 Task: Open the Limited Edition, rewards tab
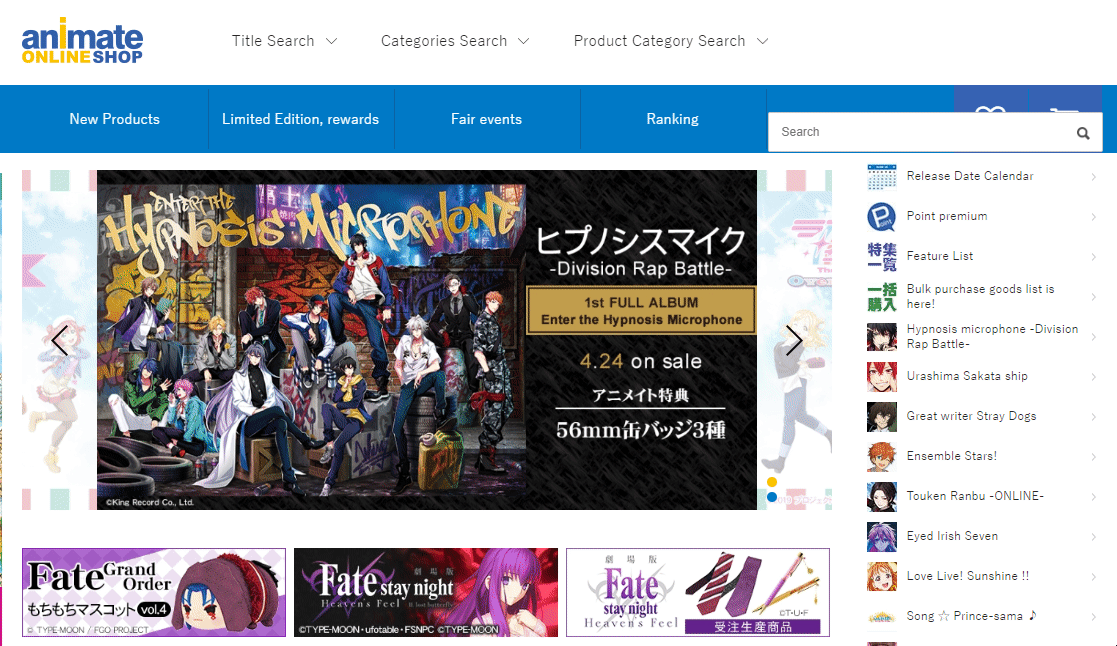click(x=301, y=119)
